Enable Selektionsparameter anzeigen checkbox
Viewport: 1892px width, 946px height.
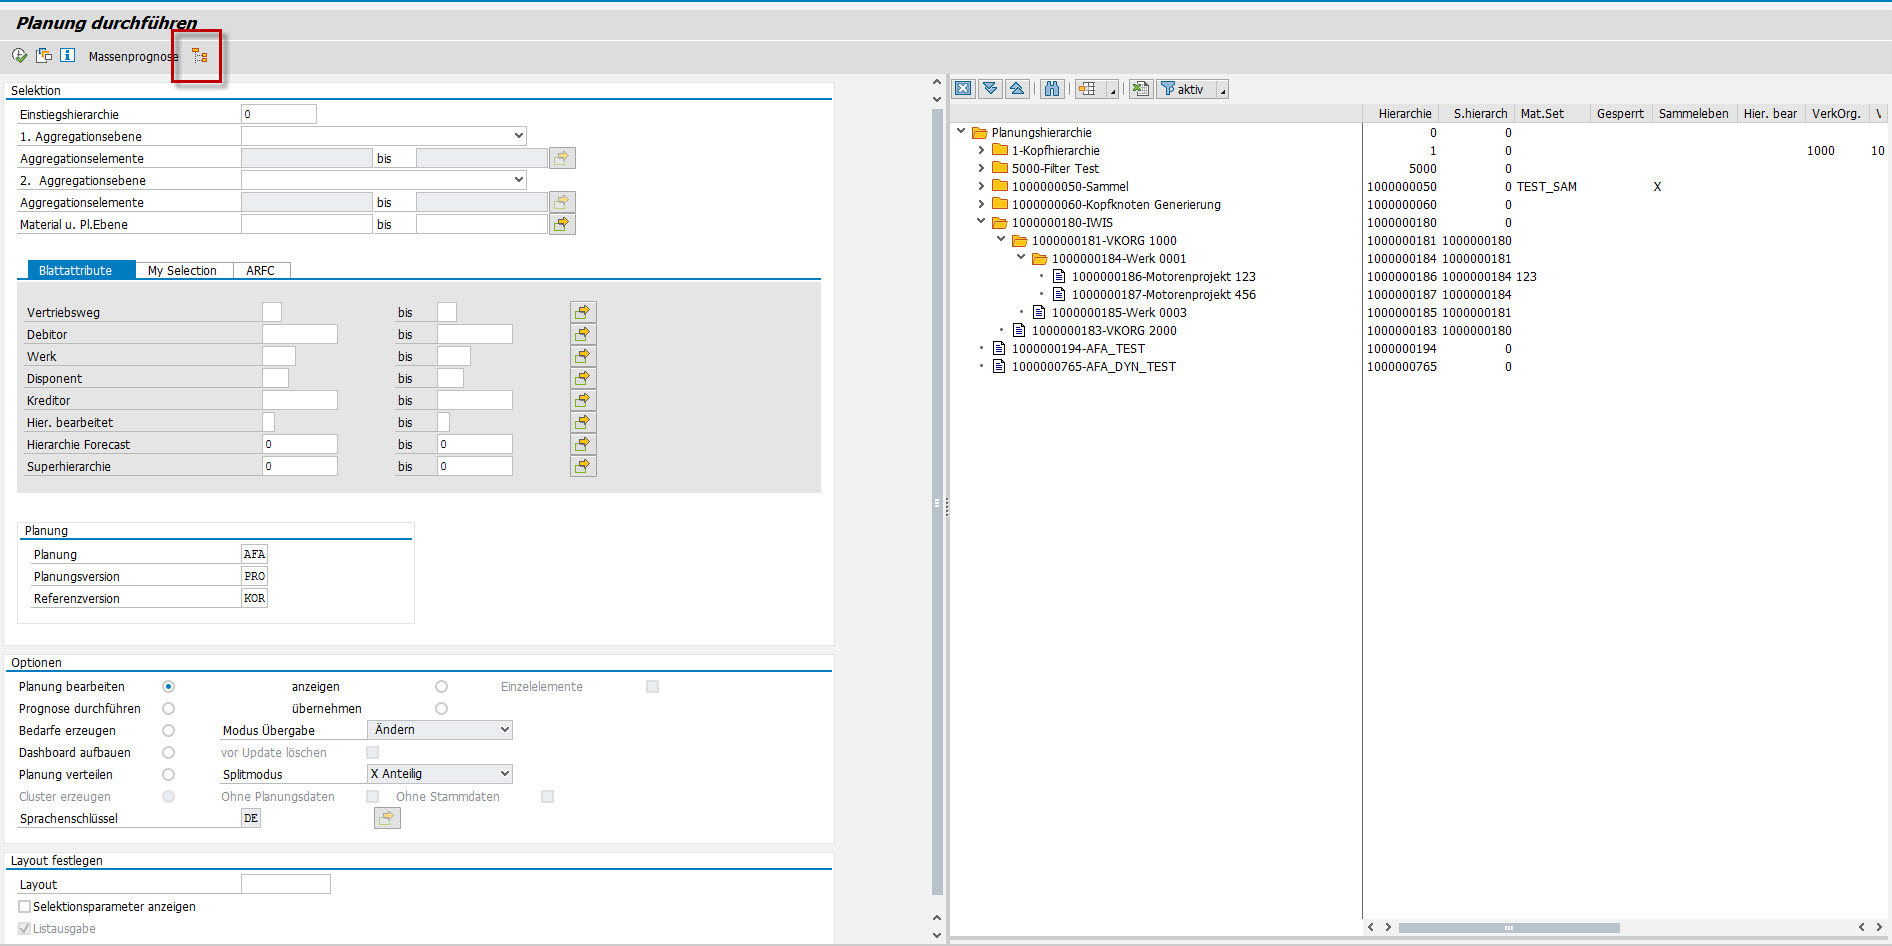pyautogui.click(x=25, y=907)
